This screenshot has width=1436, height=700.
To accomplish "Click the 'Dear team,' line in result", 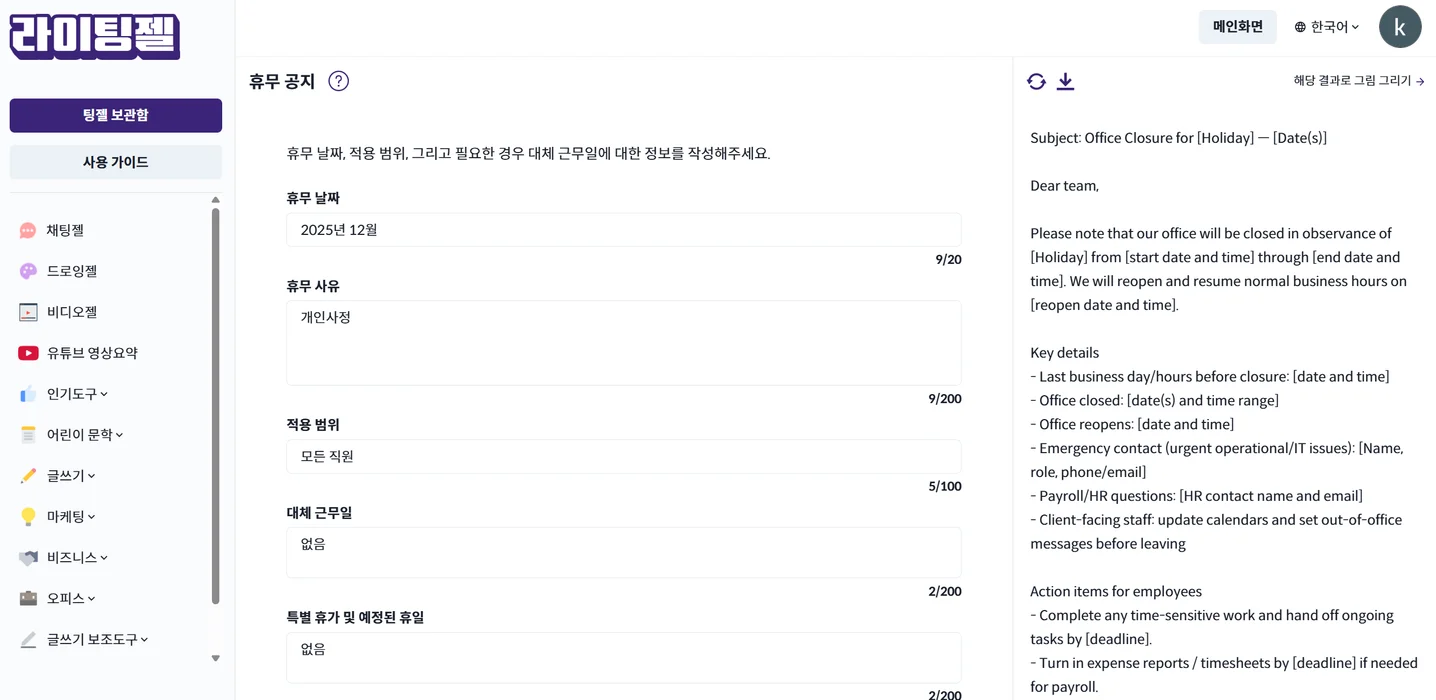I will point(1064,186).
